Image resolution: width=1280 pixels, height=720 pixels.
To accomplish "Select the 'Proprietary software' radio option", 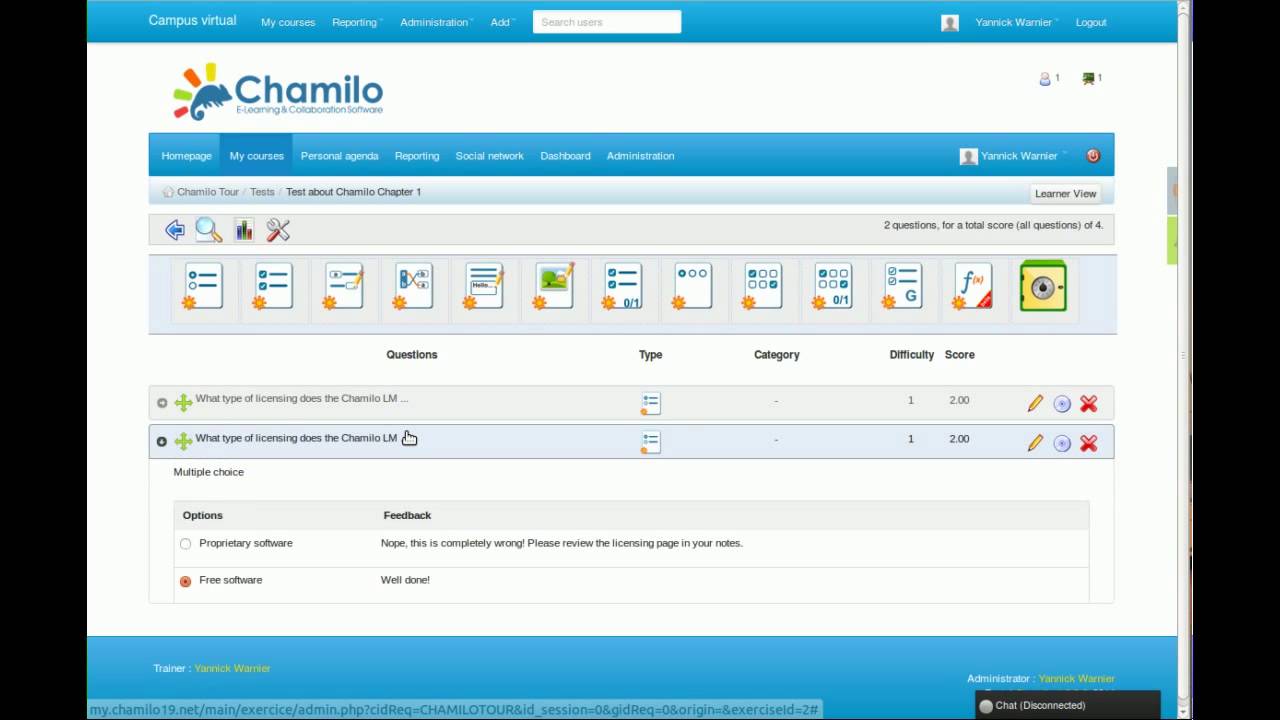I will [185, 544].
